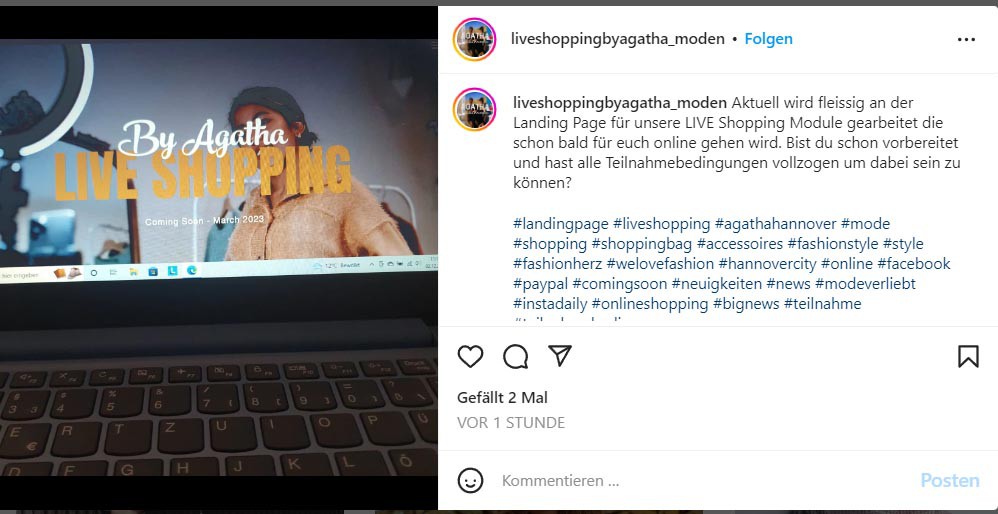Viewport: 998px width, 514px height.
Task: Click VOR 1 STUNDE timestamp
Action: pyautogui.click(x=510, y=422)
